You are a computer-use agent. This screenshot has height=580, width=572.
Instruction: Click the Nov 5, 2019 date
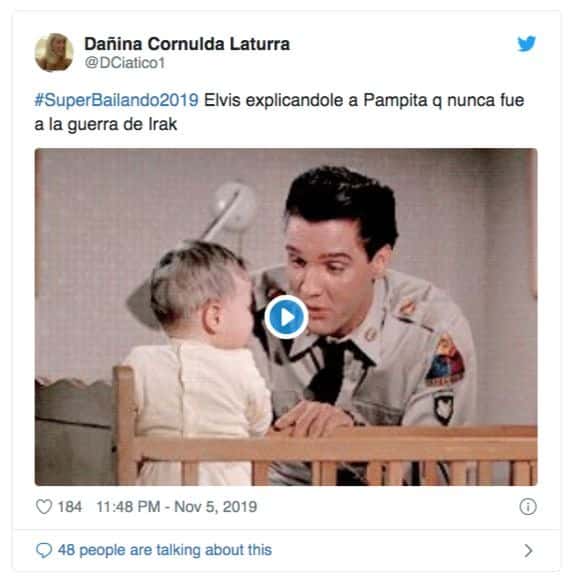(x=215, y=506)
